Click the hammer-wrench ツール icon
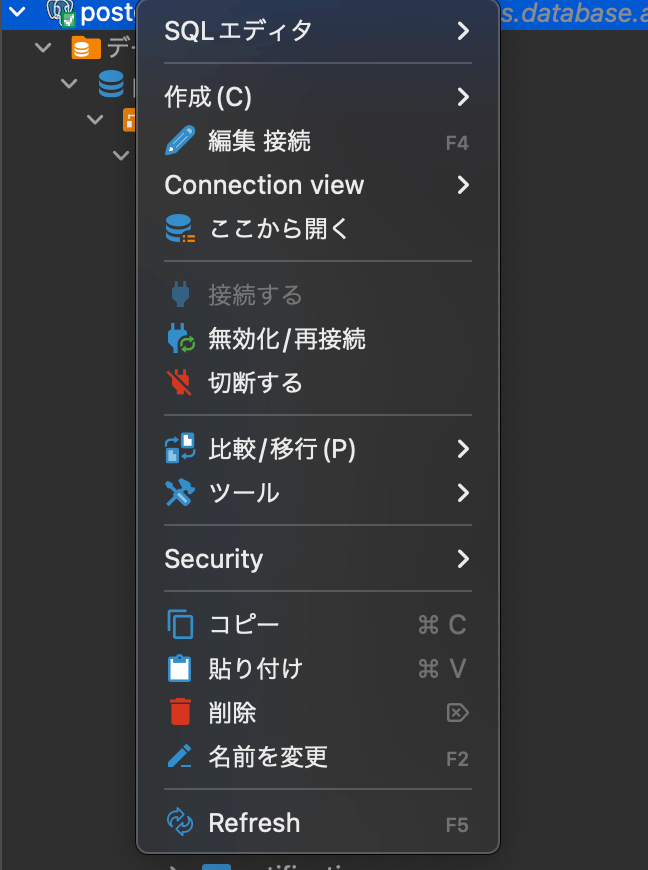The height and width of the screenshot is (870, 648). point(180,493)
